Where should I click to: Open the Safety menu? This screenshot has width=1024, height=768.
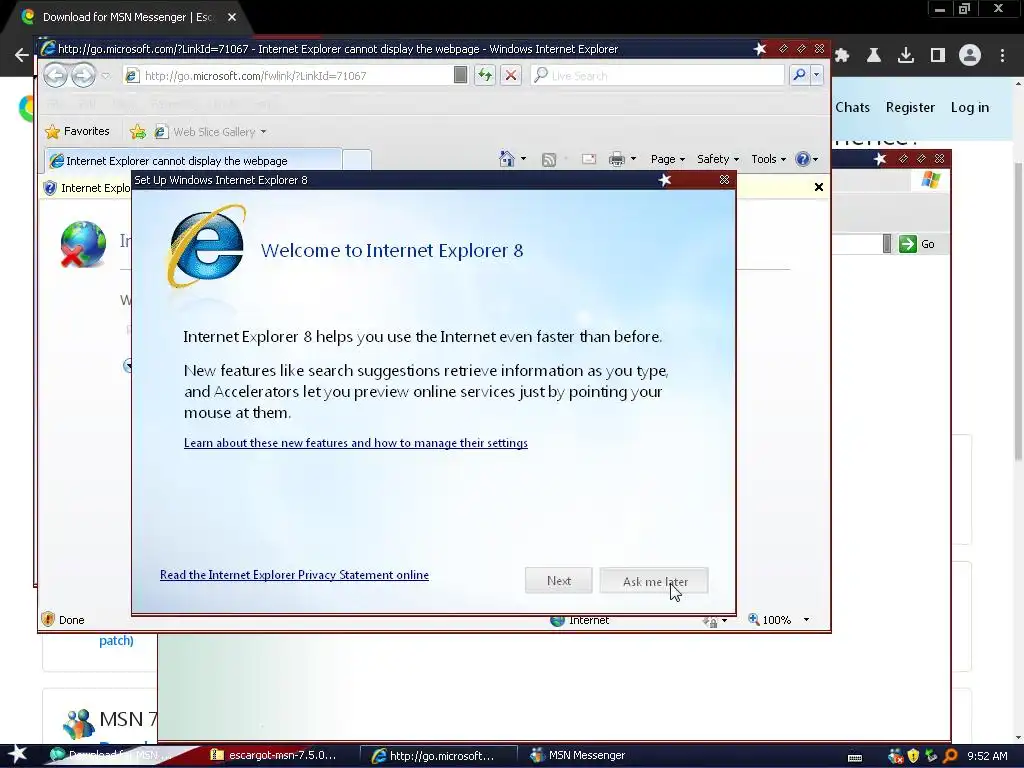click(718, 159)
